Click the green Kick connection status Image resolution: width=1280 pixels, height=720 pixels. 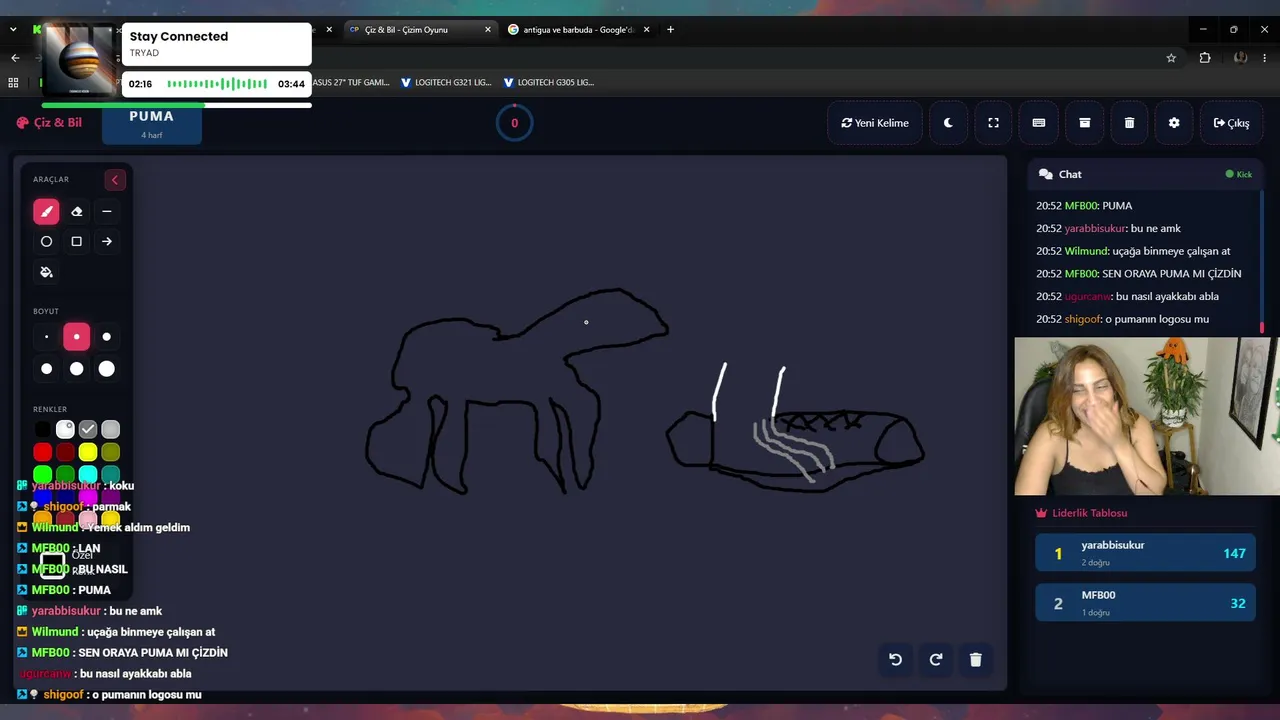click(1239, 174)
